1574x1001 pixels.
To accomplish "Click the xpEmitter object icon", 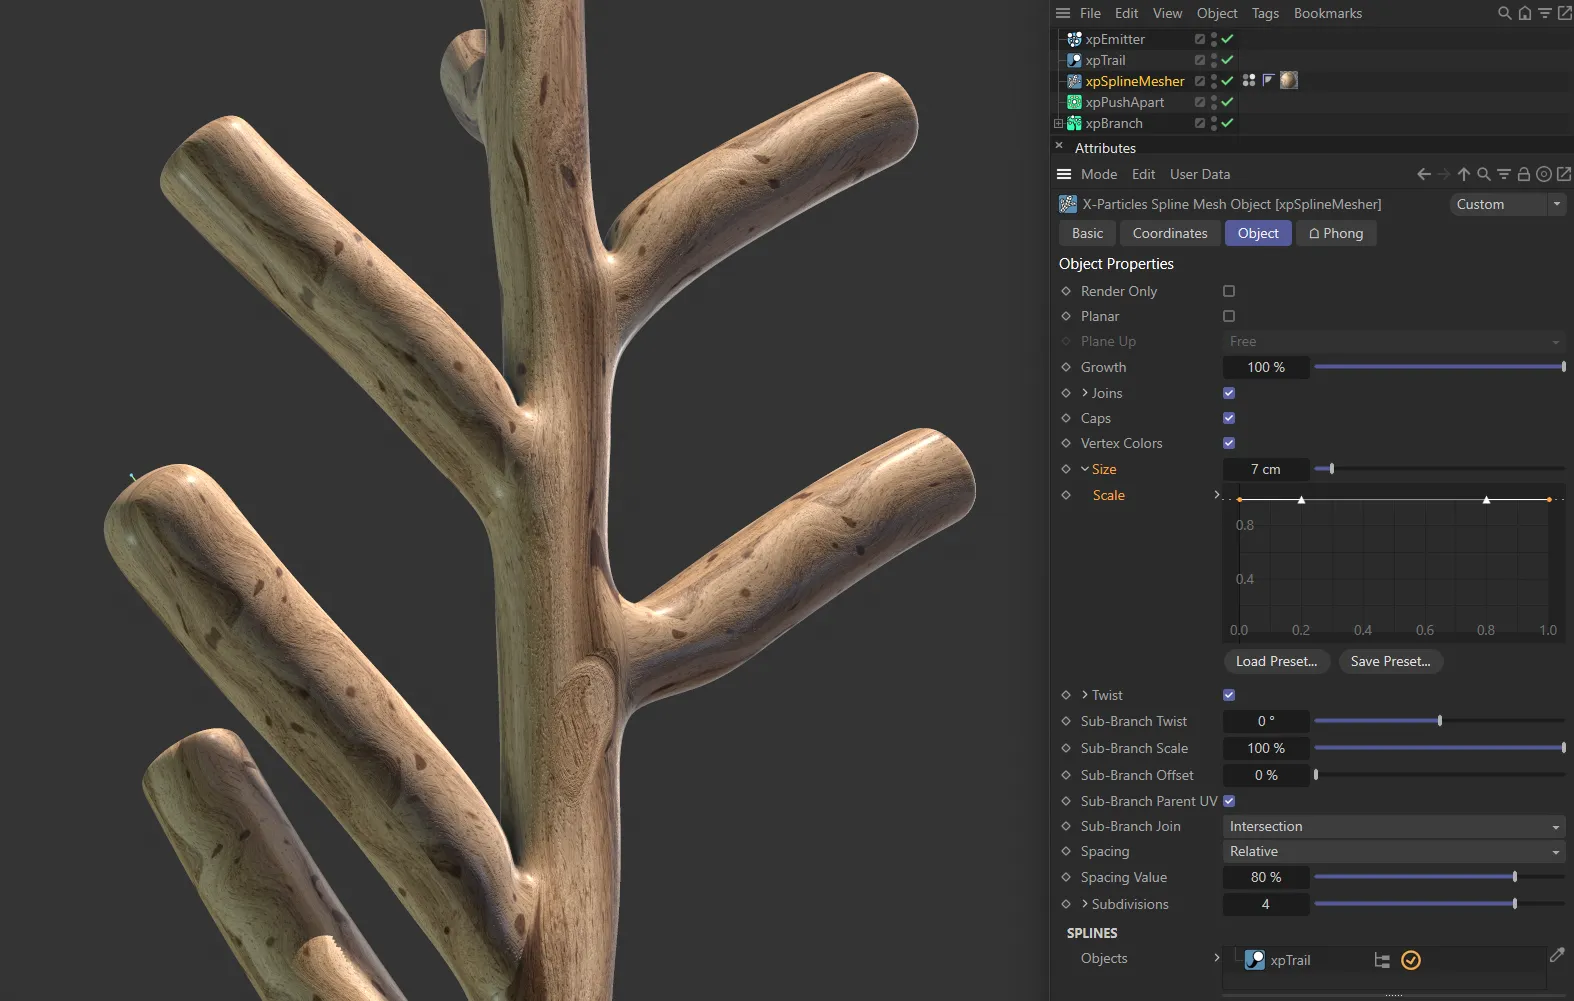I will (x=1074, y=39).
